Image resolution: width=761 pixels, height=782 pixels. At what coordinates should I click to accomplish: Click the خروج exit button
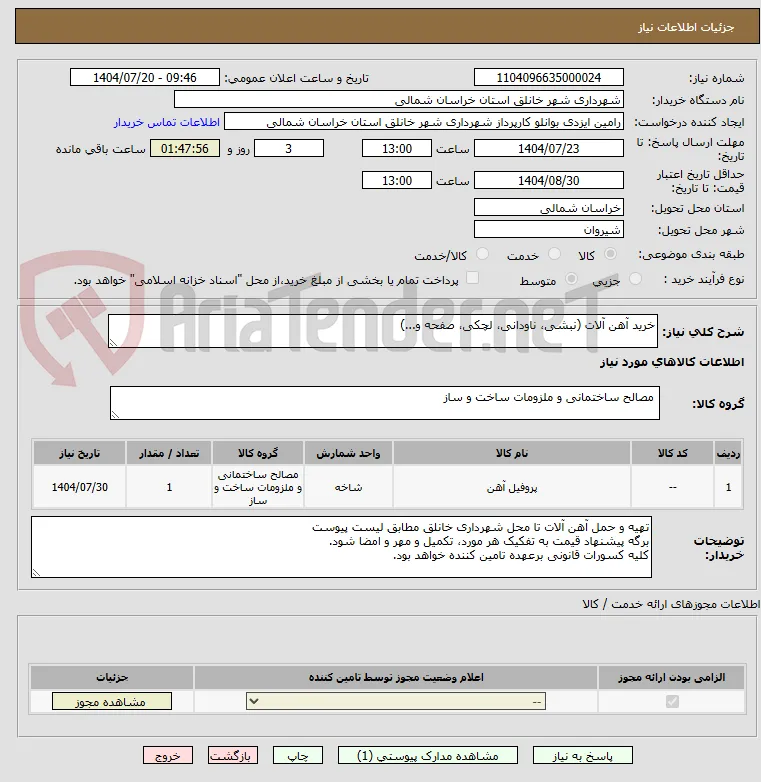(168, 756)
